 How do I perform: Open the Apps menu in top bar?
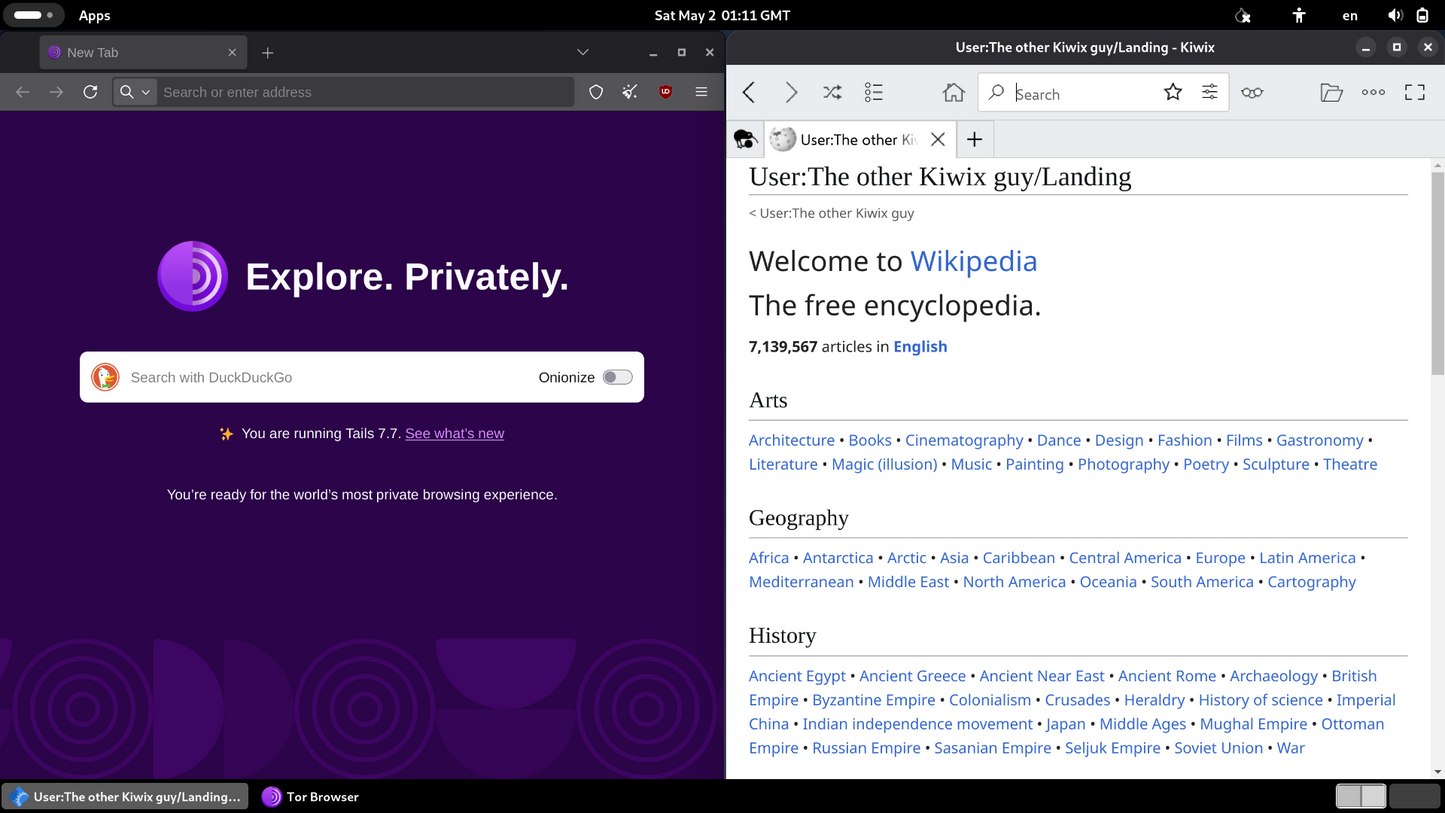coord(94,15)
